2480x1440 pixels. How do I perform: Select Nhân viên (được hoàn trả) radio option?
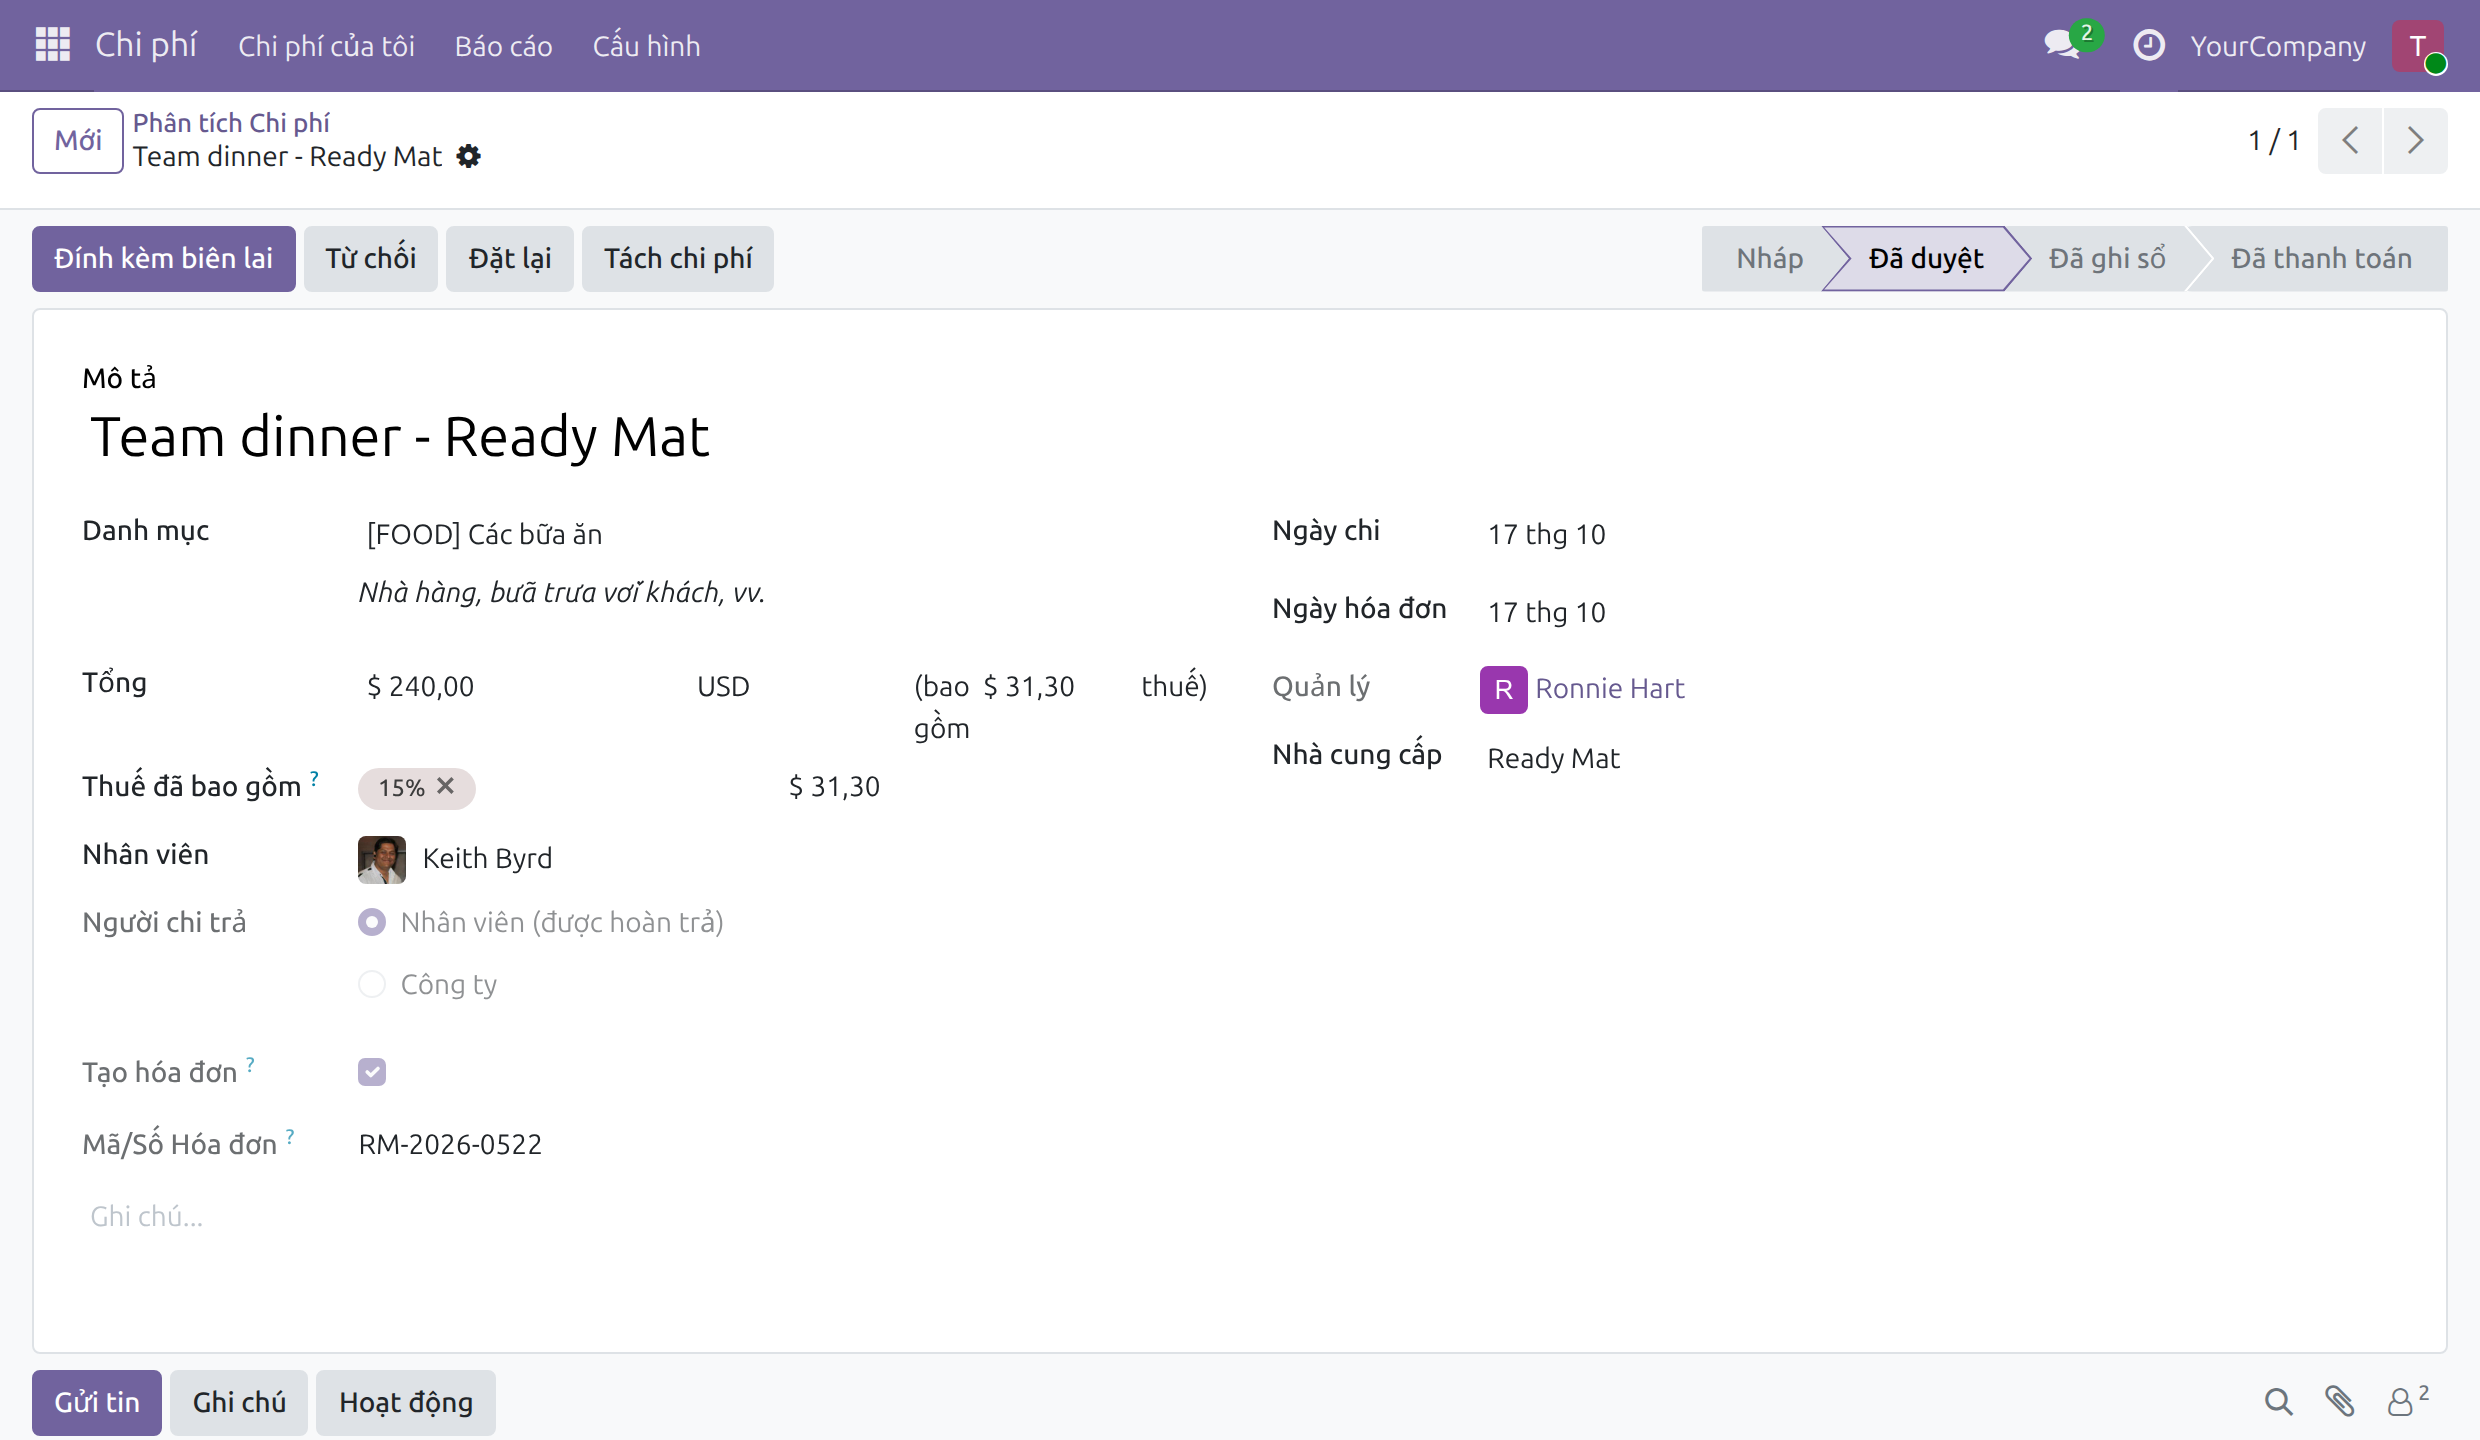tap(372, 922)
